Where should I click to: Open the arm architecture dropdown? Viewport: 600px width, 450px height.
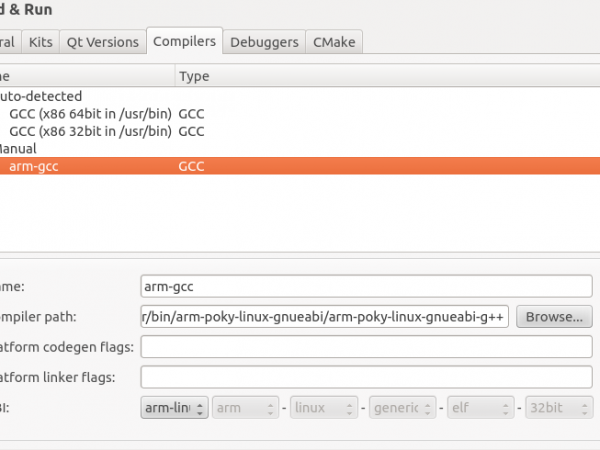(246, 408)
